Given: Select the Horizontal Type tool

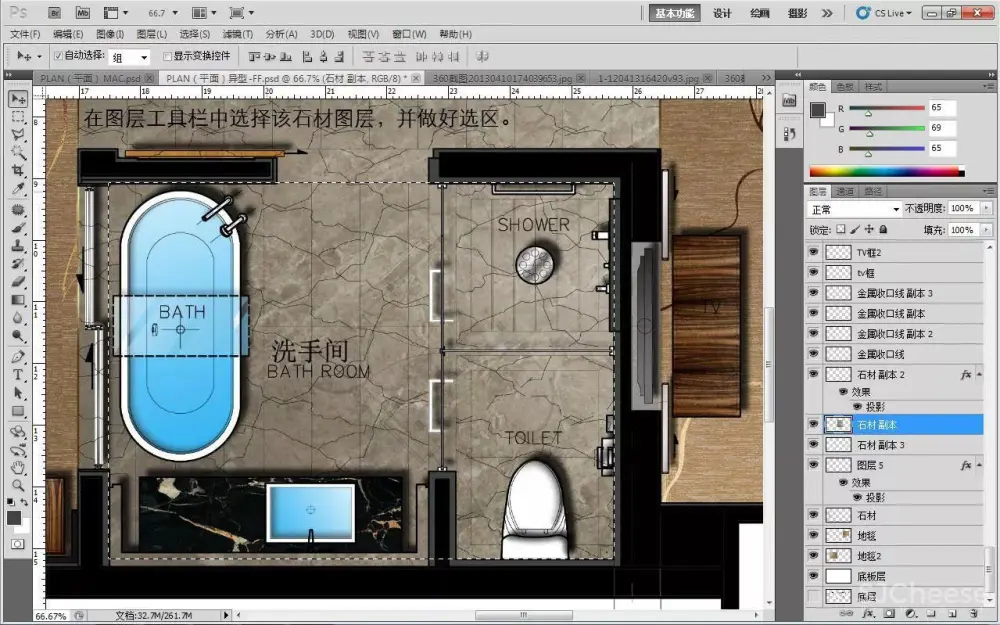Looking at the screenshot, I should pos(18,375).
